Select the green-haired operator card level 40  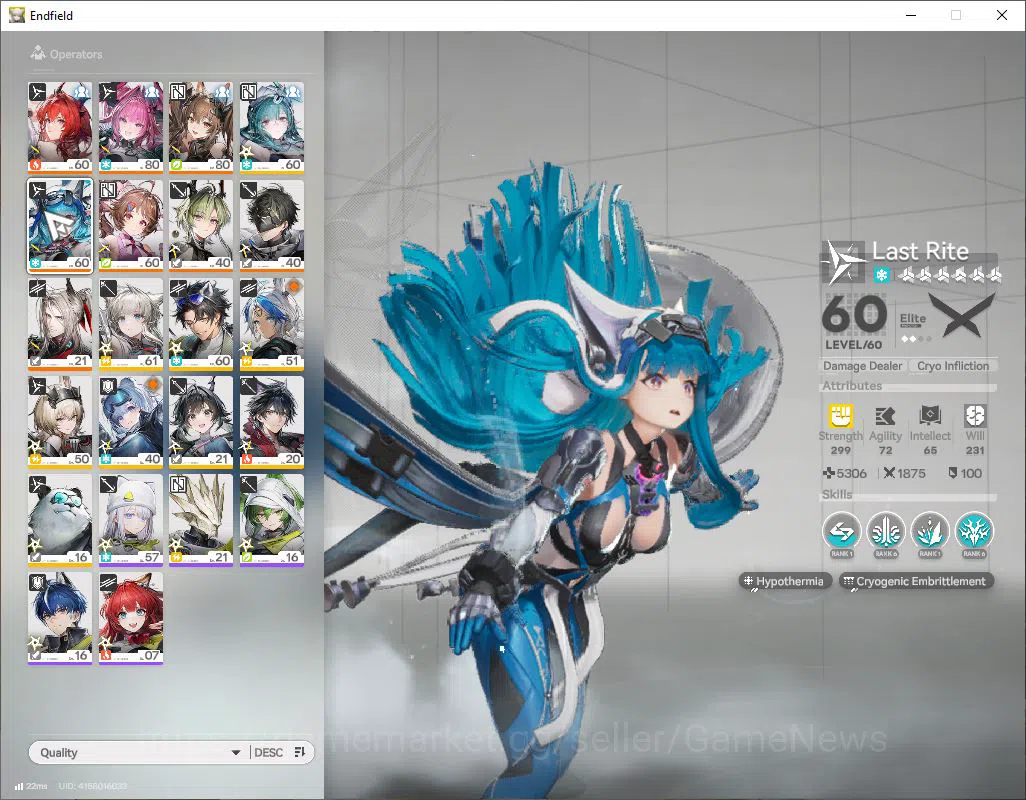tap(201, 225)
